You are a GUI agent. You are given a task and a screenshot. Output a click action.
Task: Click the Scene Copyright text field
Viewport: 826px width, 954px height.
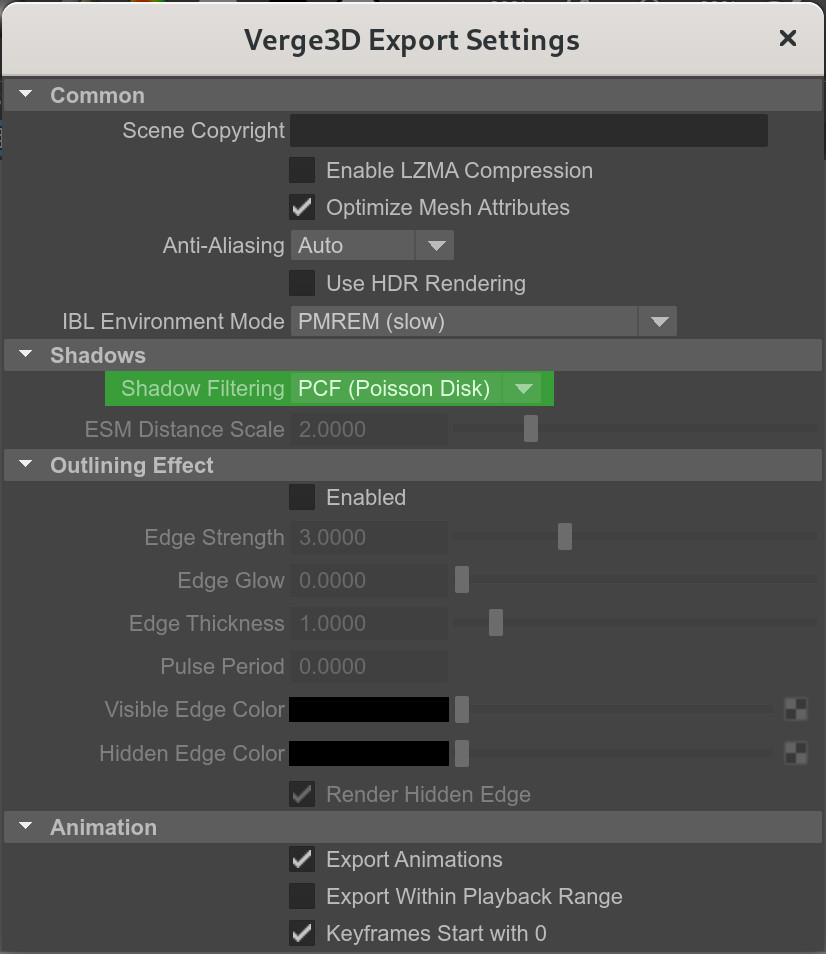coord(529,130)
